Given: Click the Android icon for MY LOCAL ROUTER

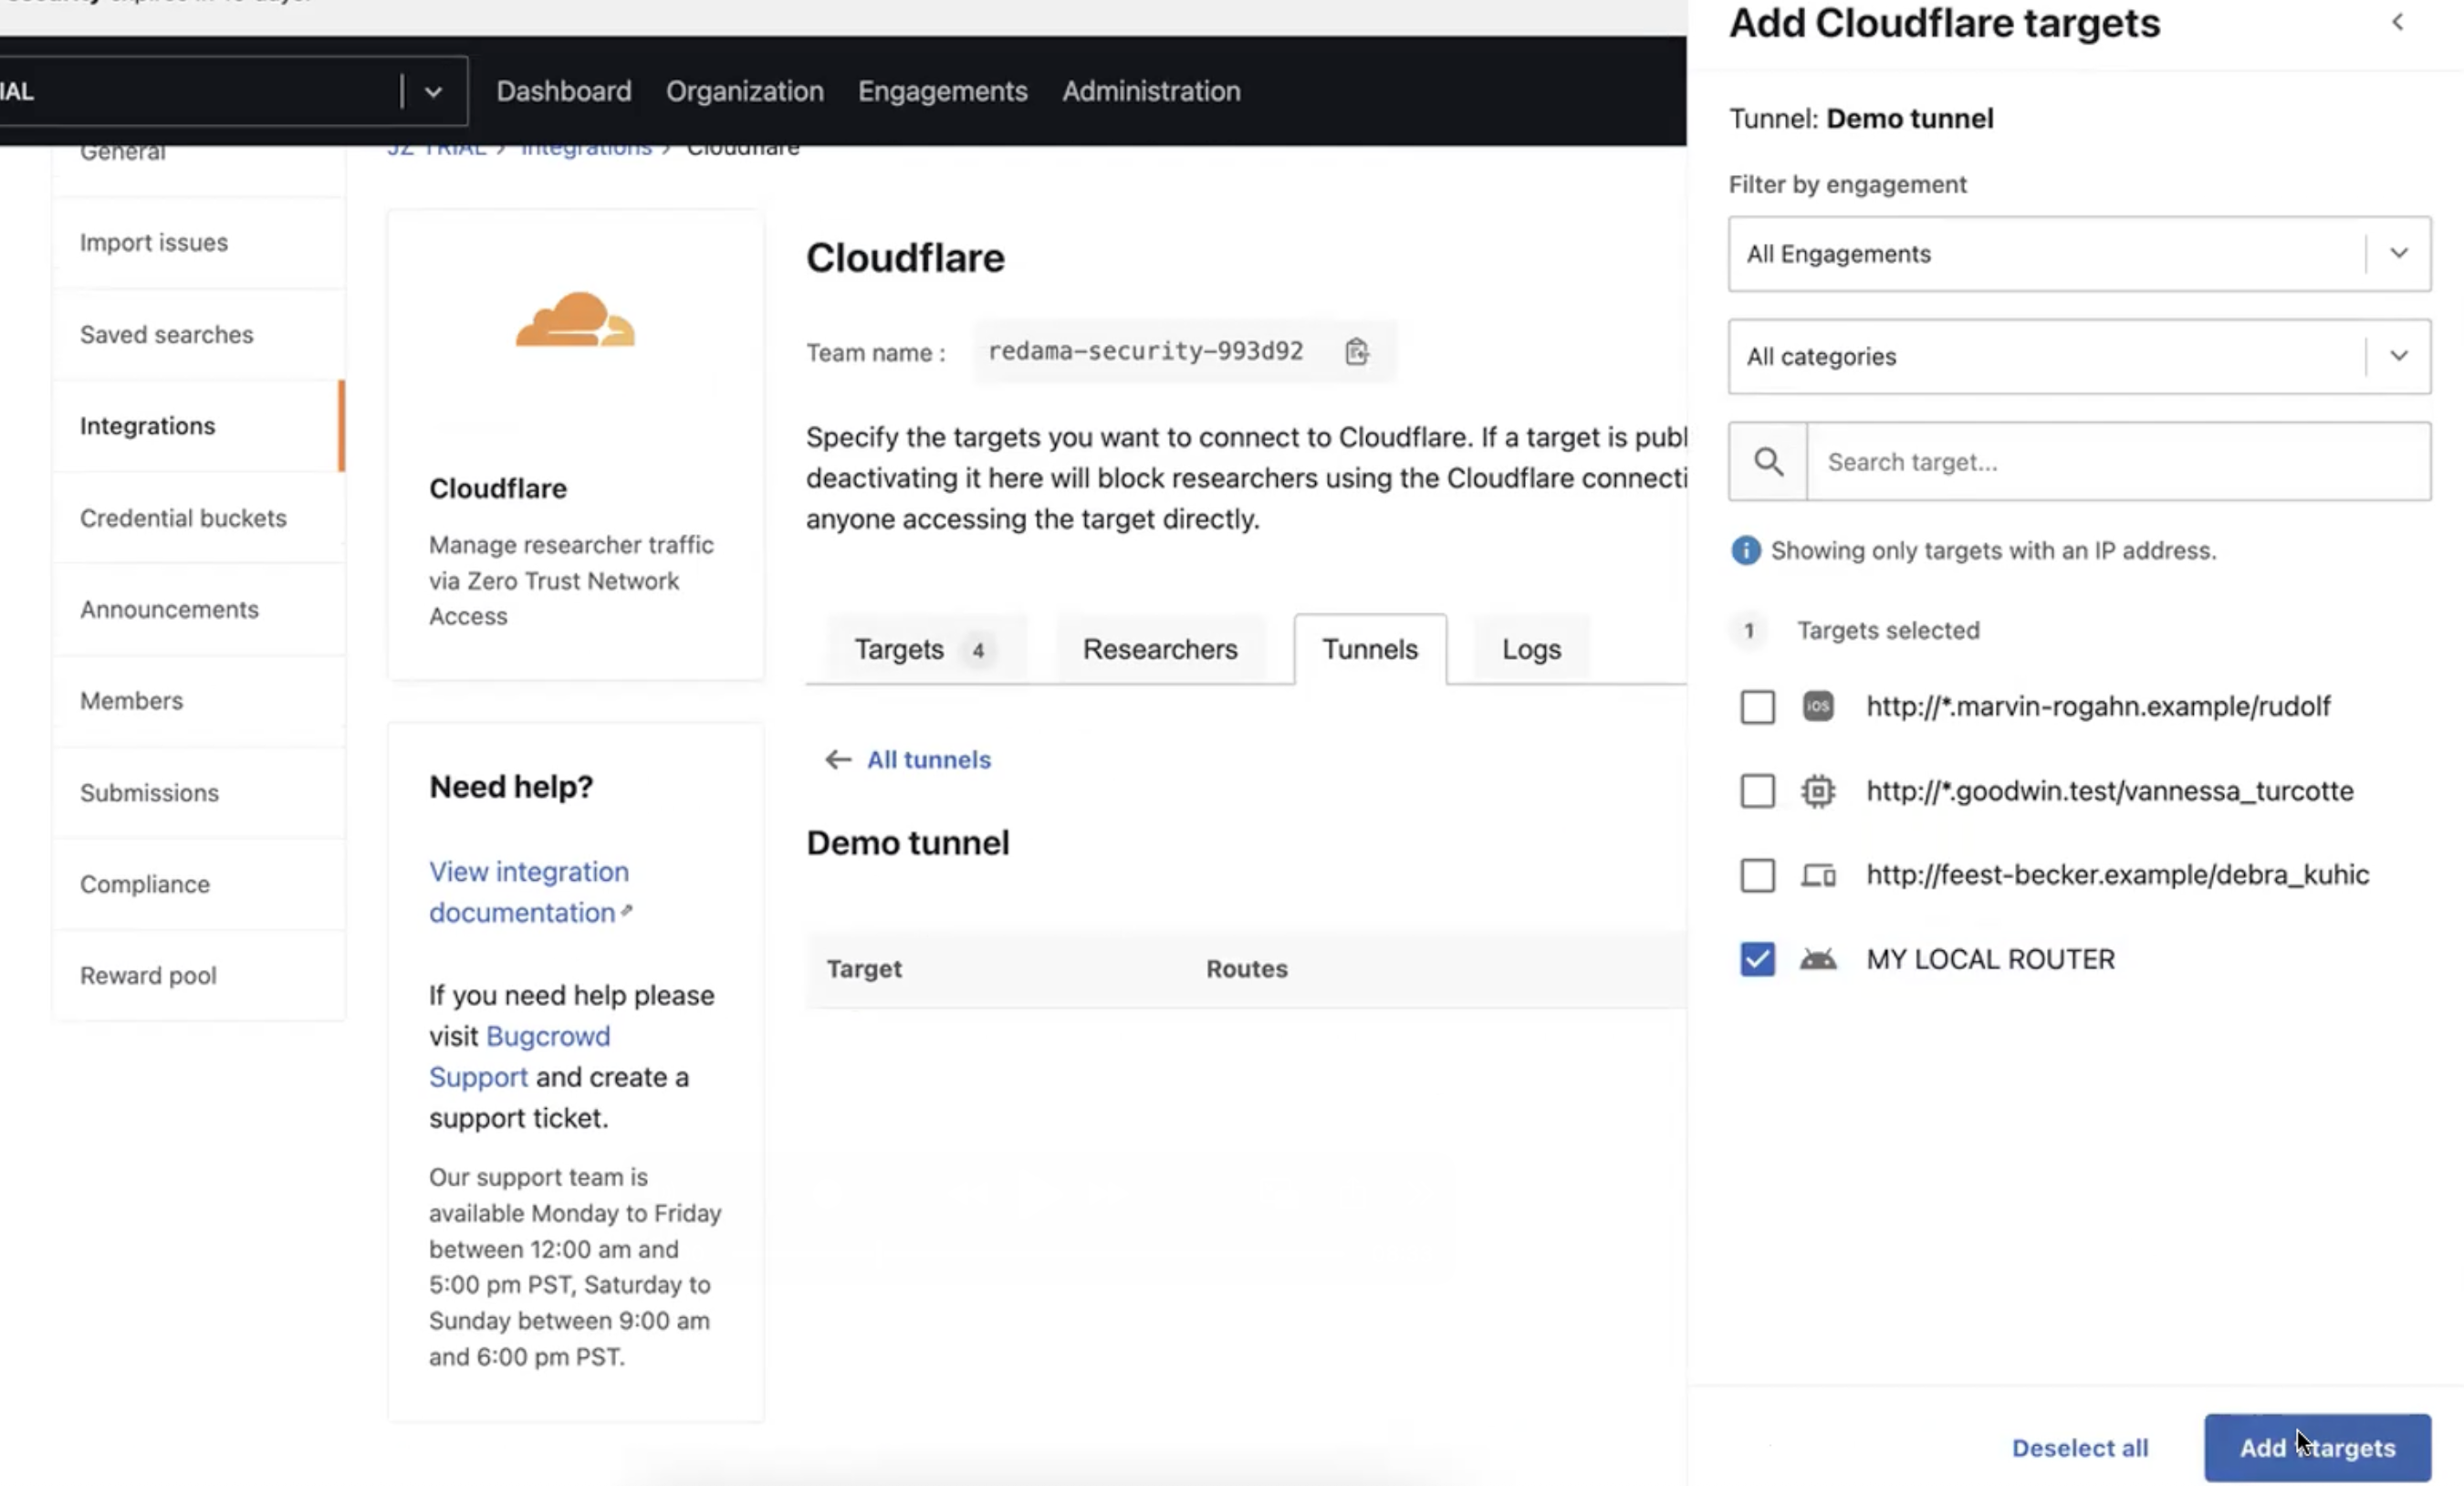Looking at the screenshot, I should [1818, 959].
